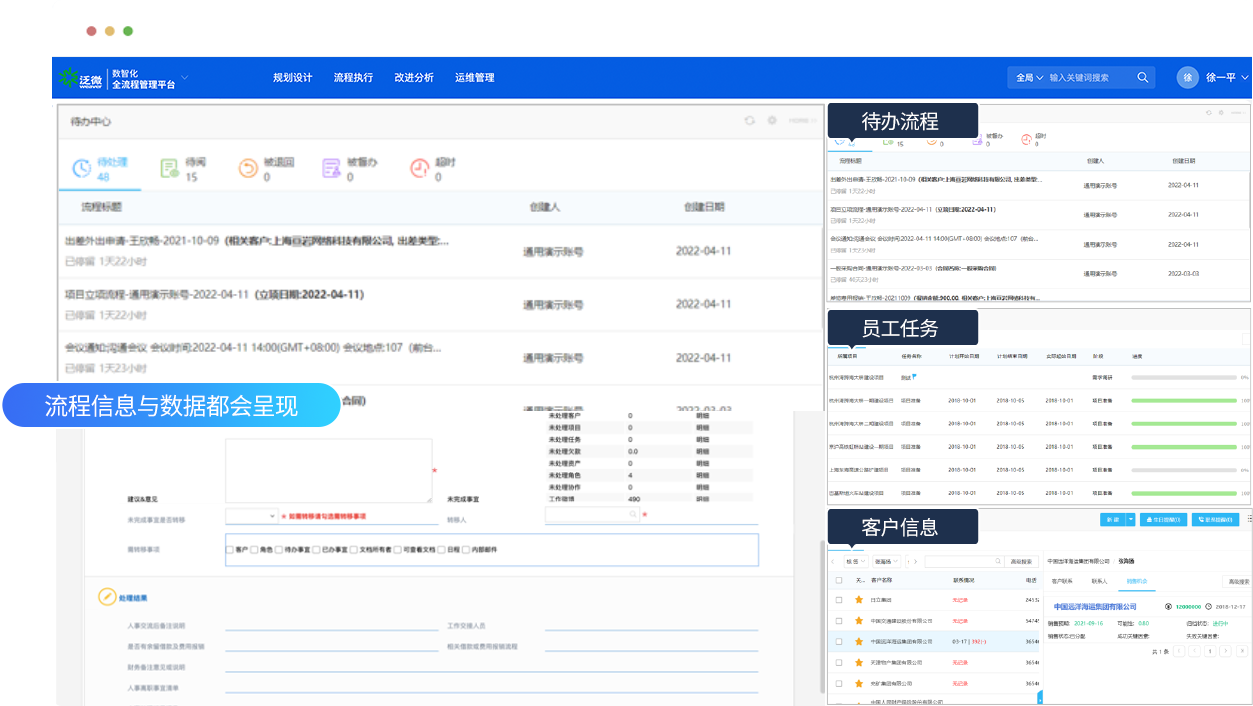Click the refresh icon in 待办中心 header
The image size is (1253, 706).
[749, 121]
